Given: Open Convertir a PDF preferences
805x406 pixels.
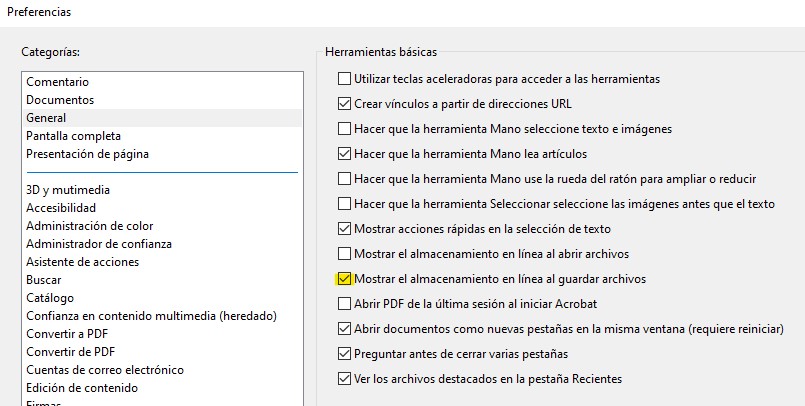Looking at the screenshot, I should pos(69,334).
